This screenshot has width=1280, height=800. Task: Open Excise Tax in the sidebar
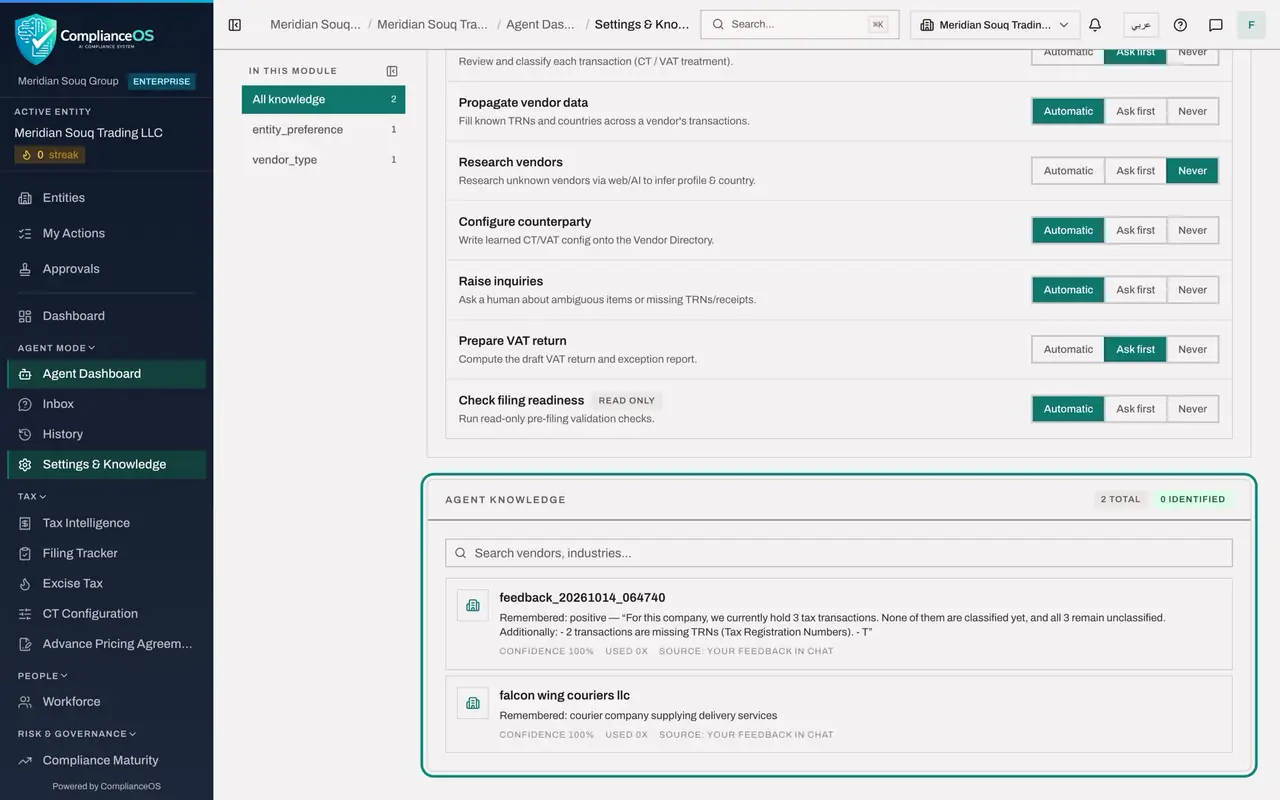click(106, 583)
